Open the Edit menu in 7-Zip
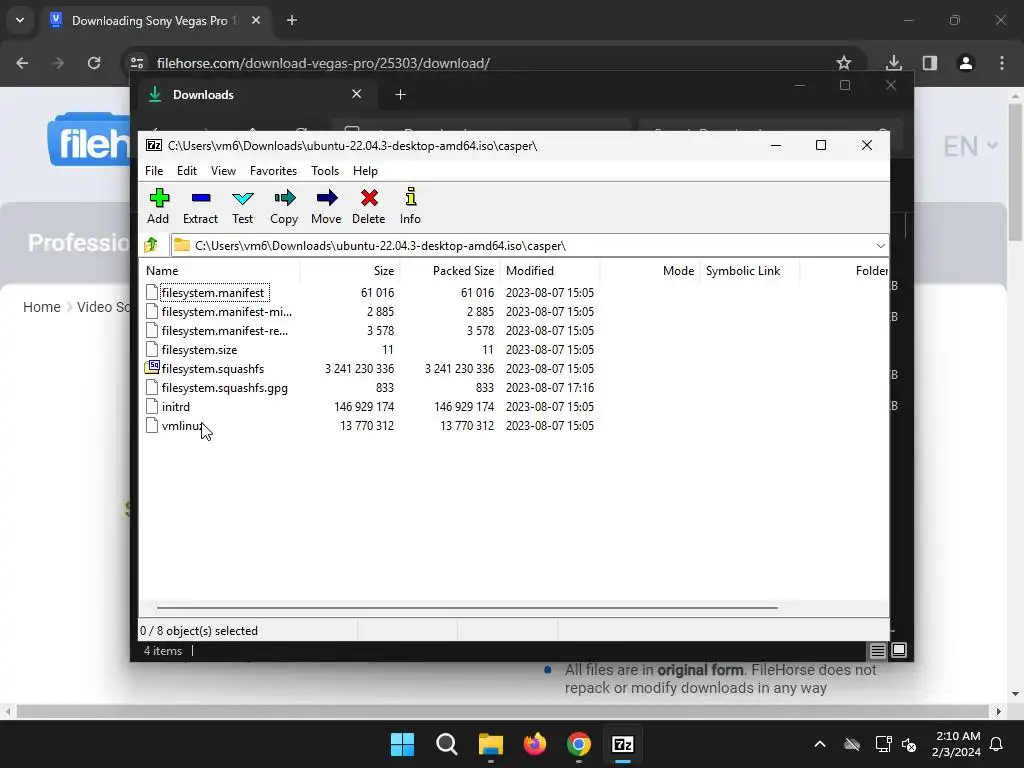Viewport: 1024px width, 768px height. pos(187,170)
